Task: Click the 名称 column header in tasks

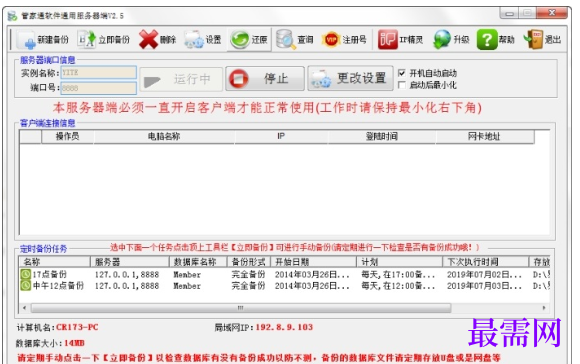Action: pyautogui.click(x=55, y=262)
